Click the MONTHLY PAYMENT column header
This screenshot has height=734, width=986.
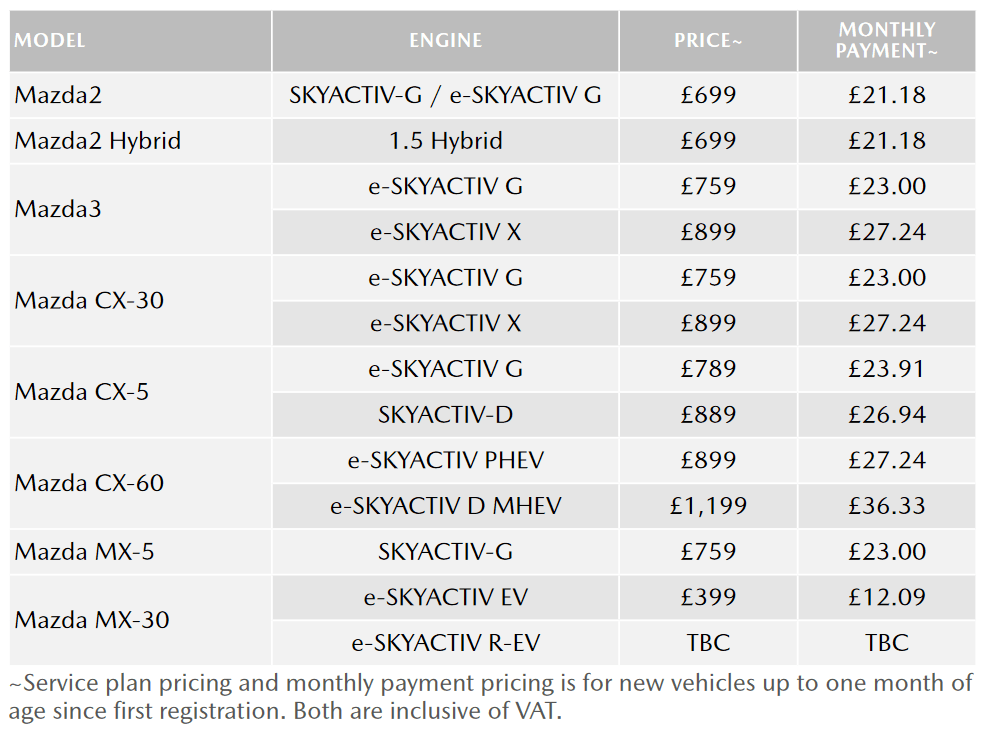(x=887, y=40)
